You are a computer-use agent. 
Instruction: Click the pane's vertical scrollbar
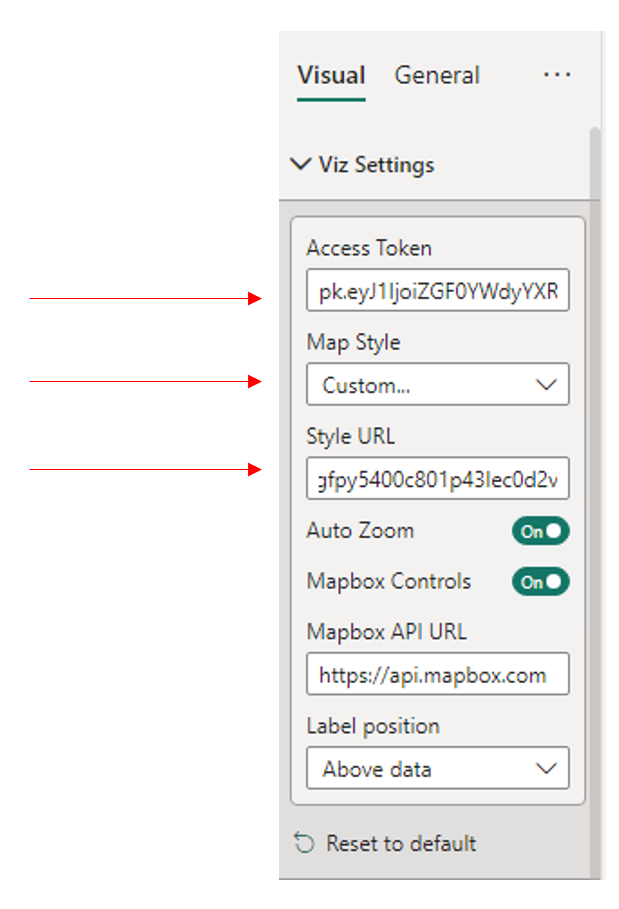pyautogui.click(x=595, y=499)
